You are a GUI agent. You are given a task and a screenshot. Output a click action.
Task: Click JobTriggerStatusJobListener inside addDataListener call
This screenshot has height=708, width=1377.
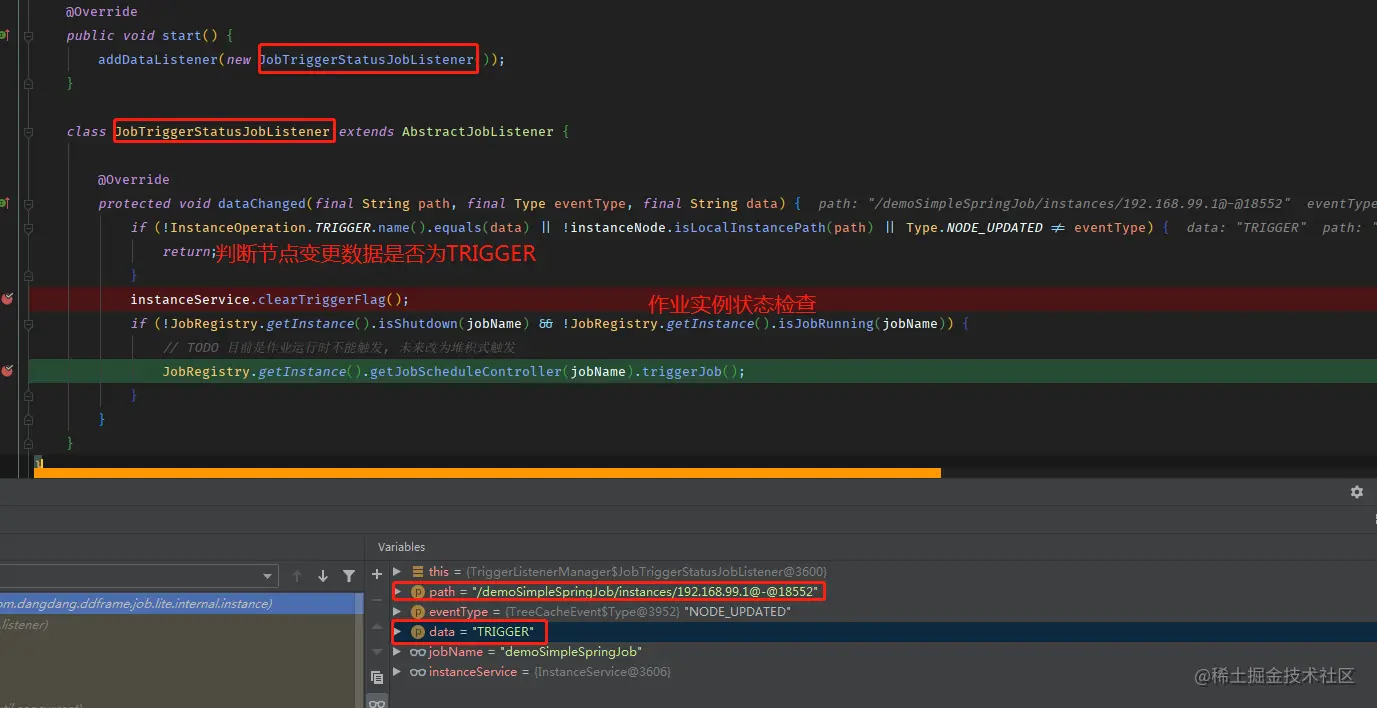(x=366, y=59)
